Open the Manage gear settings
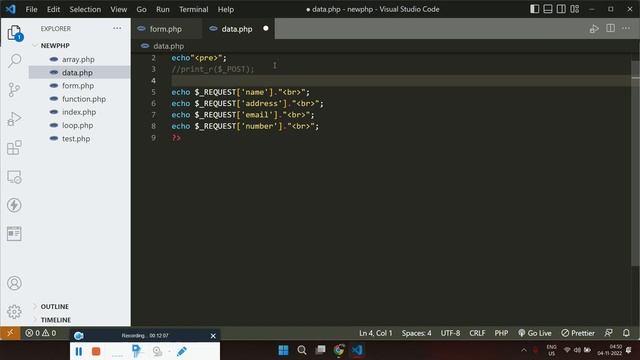The width and height of the screenshot is (640, 360). (x=14, y=312)
